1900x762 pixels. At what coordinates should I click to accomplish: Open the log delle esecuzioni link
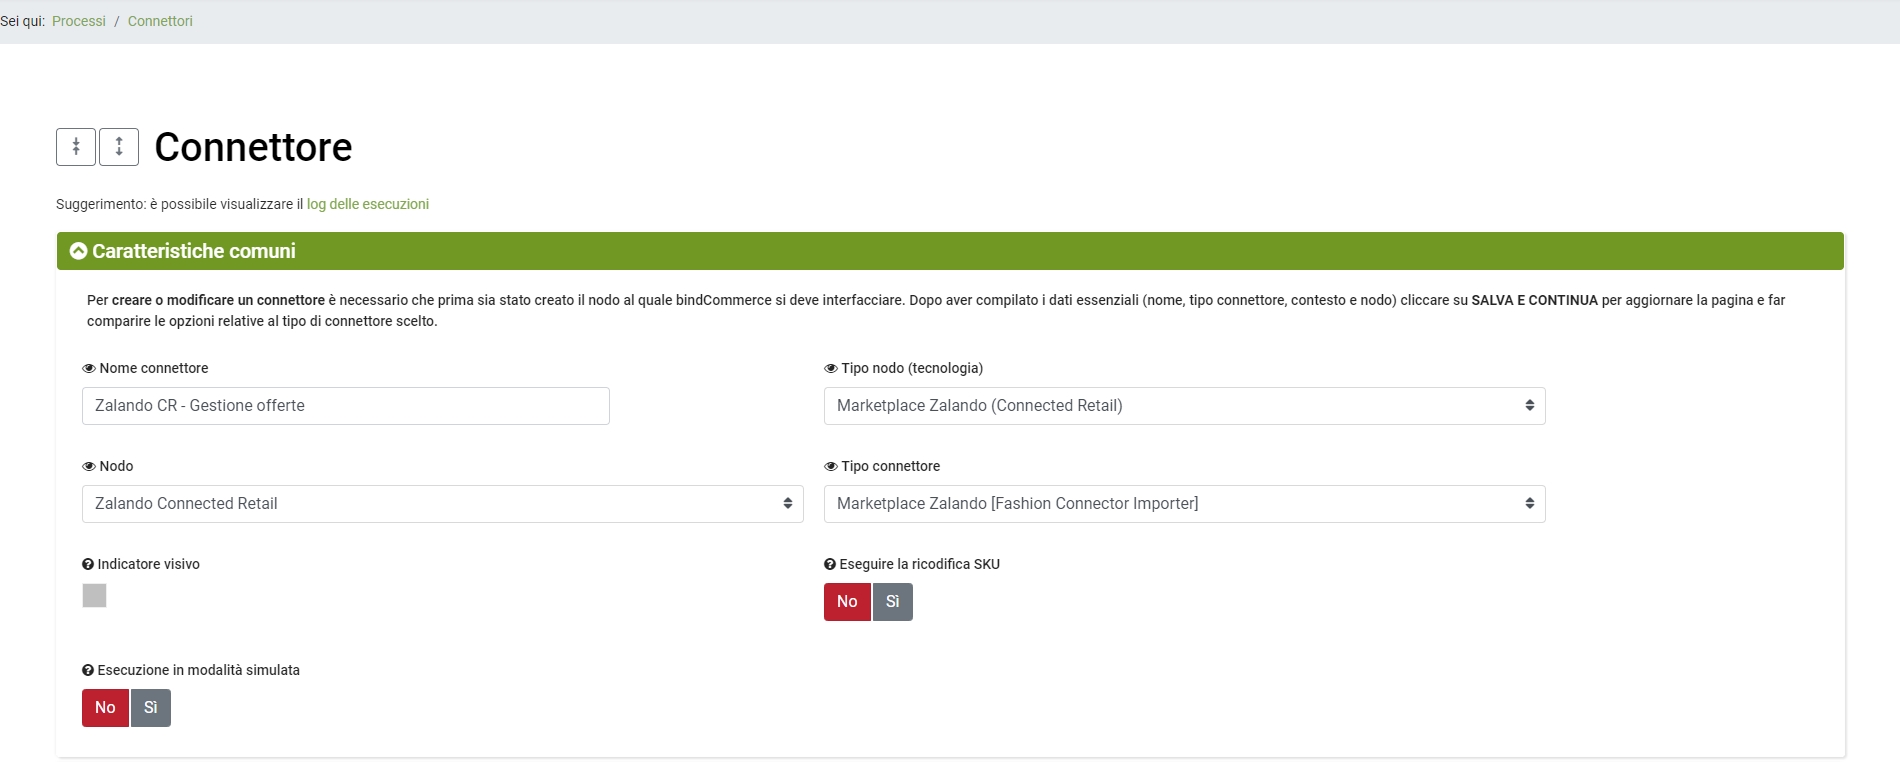click(367, 204)
